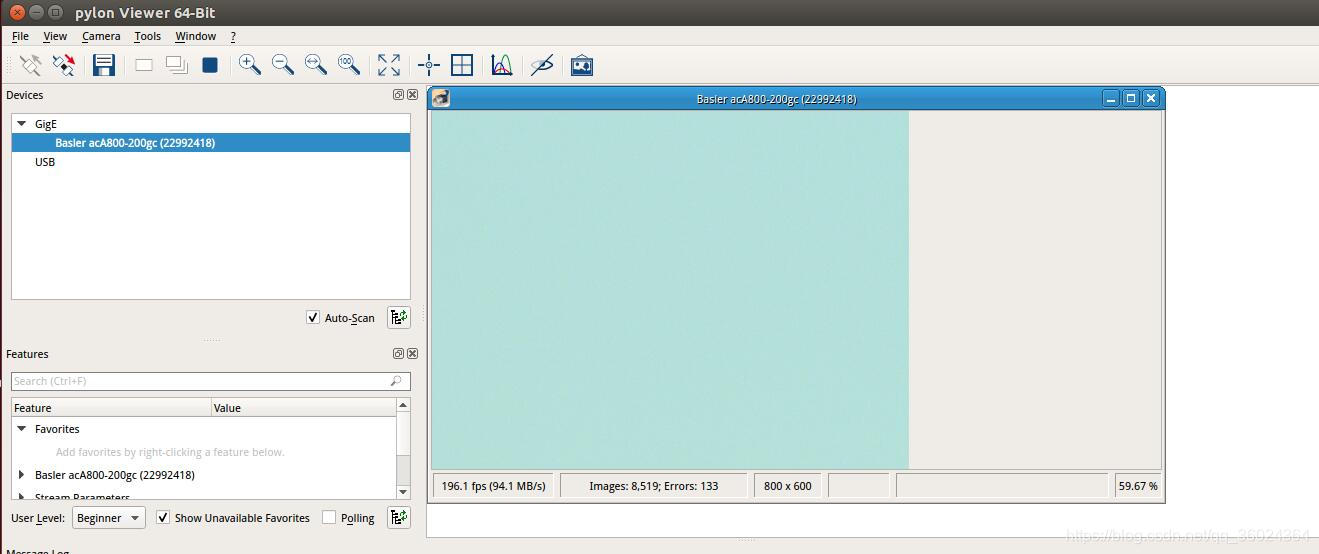Image resolution: width=1319 pixels, height=554 pixels.
Task: Click the picture frame toolbar icon
Action: pyautogui.click(x=582, y=66)
